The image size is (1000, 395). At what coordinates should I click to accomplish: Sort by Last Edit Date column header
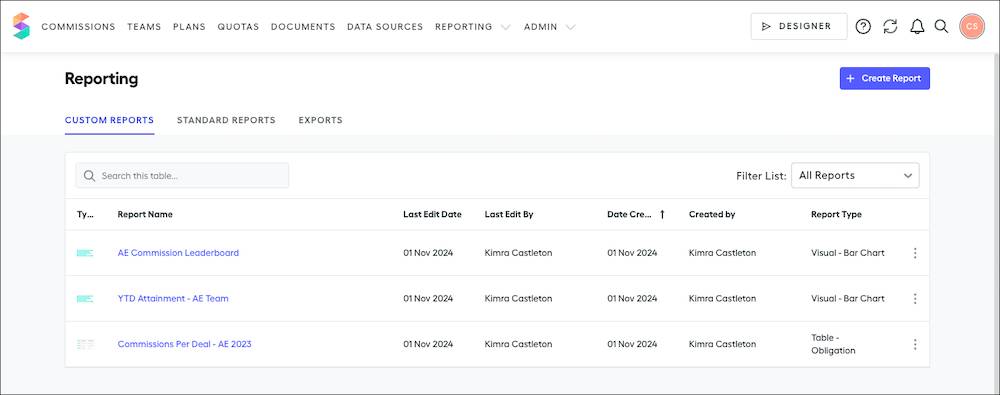[432, 214]
